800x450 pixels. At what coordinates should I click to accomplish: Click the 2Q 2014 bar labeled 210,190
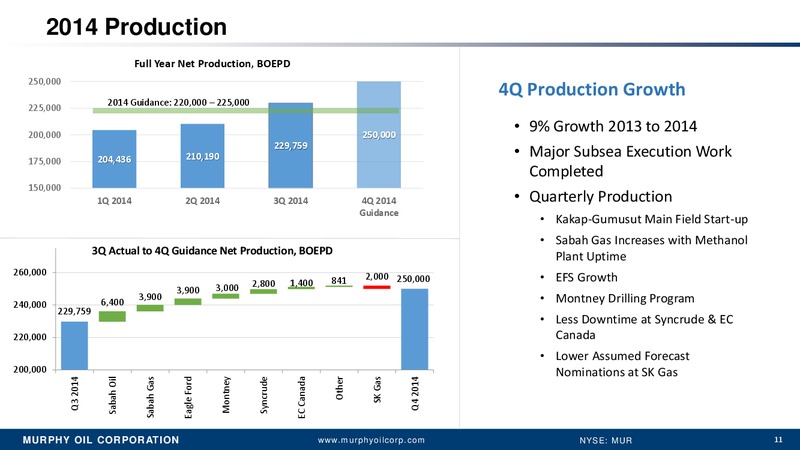pos(203,156)
